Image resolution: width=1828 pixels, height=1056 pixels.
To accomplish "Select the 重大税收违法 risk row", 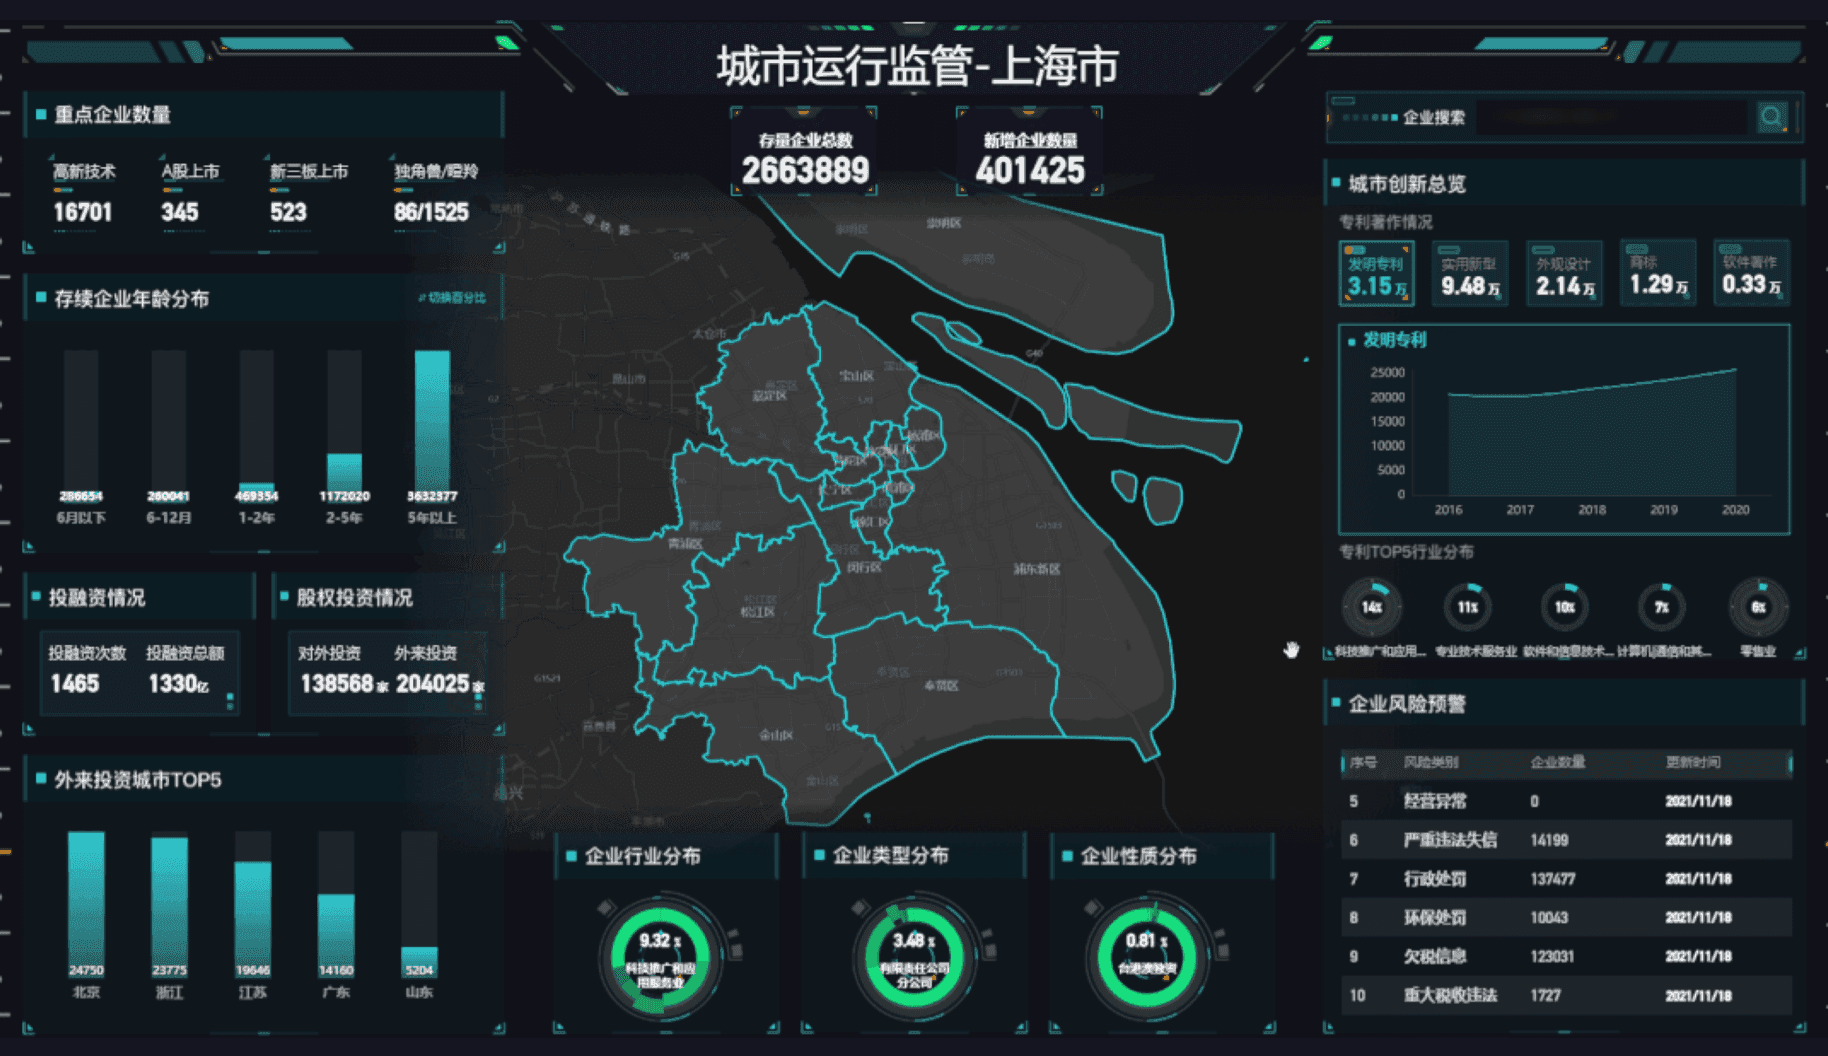I will click(1566, 995).
